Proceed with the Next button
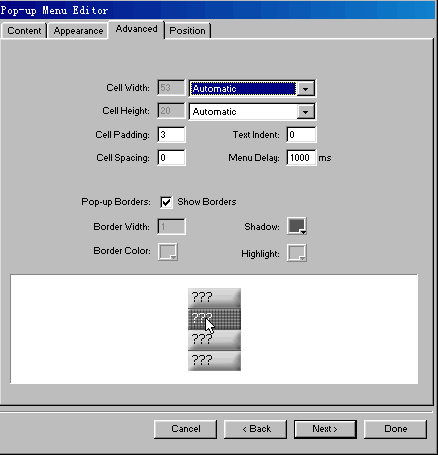 click(325, 429)
